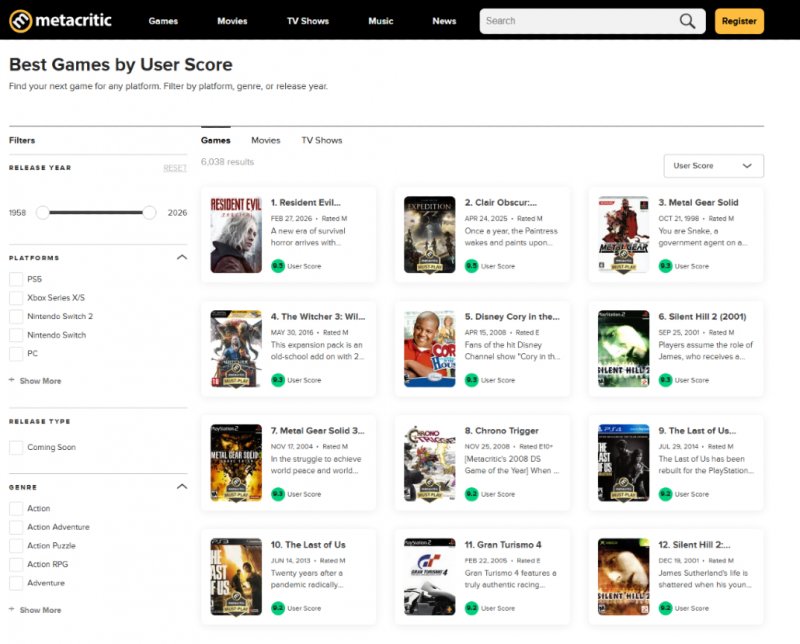Enable the Coming Soon filter
This screenshot has width=800, height=644.
(16, 447)
